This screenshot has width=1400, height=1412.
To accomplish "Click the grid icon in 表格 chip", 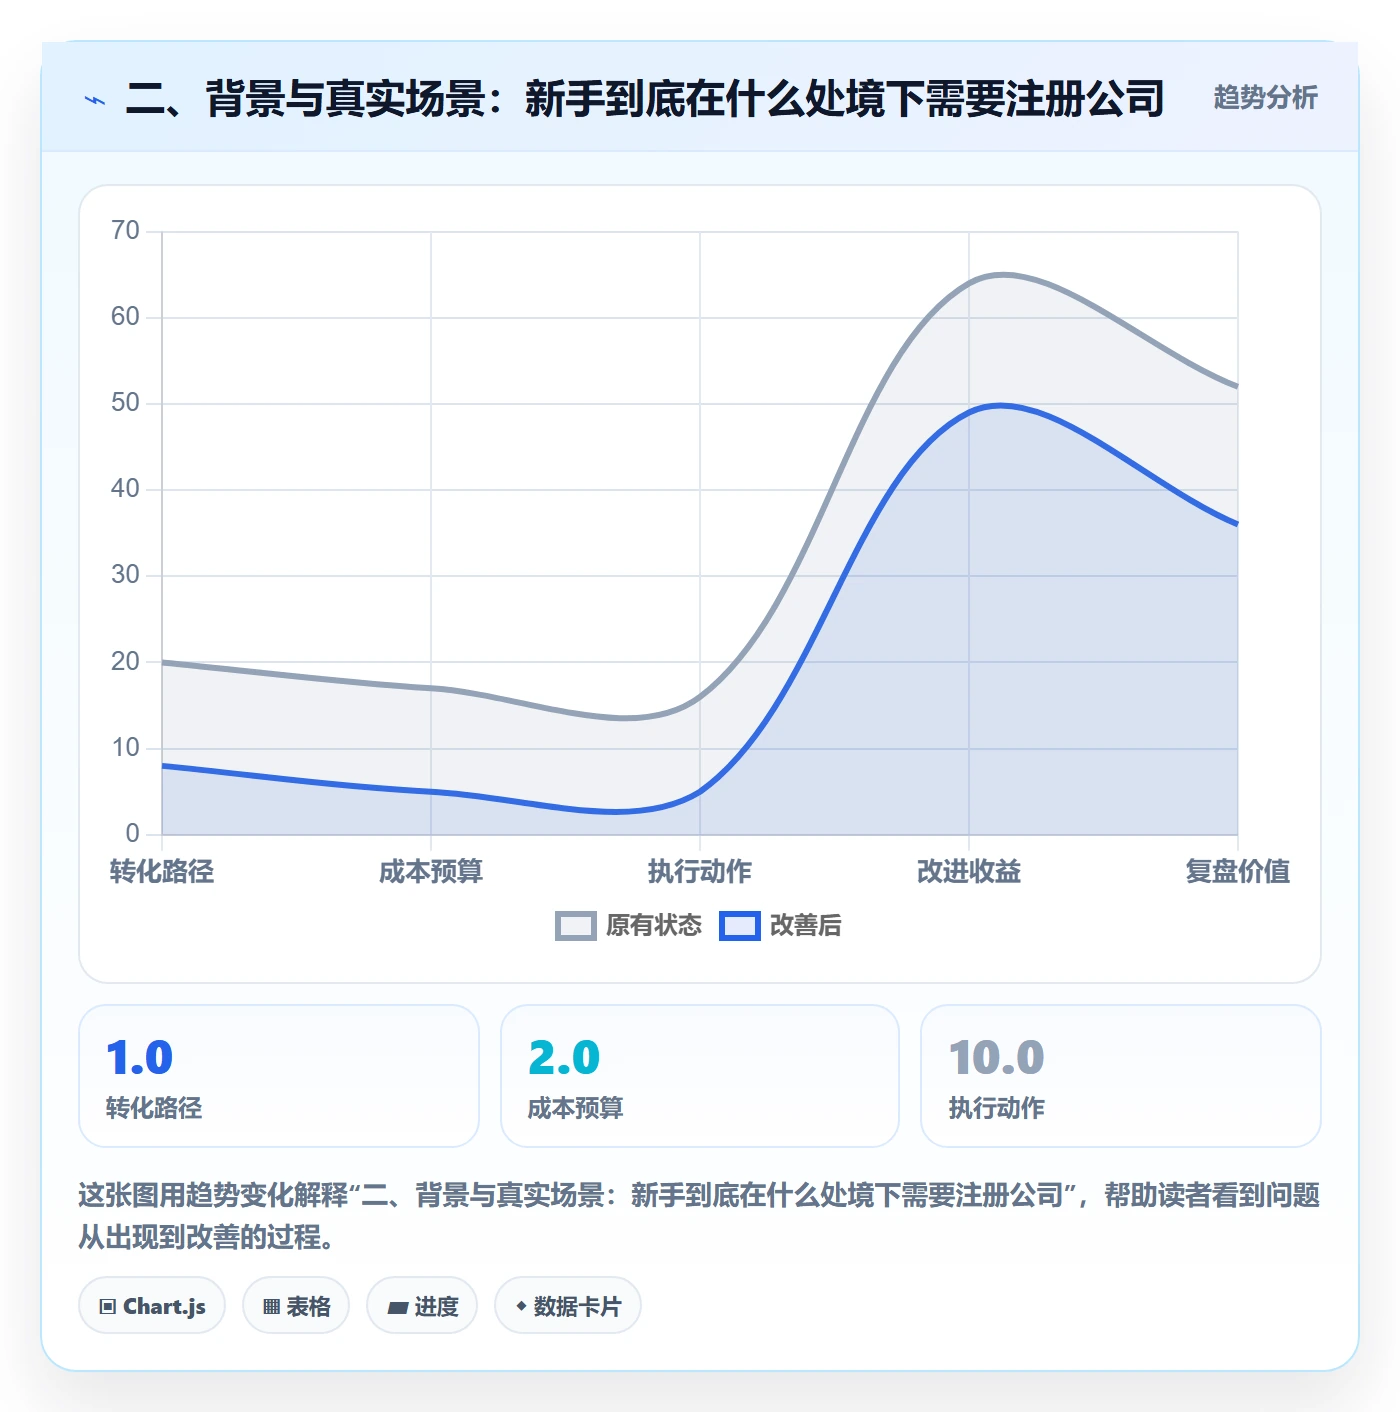I will (x=271, y=1307).
